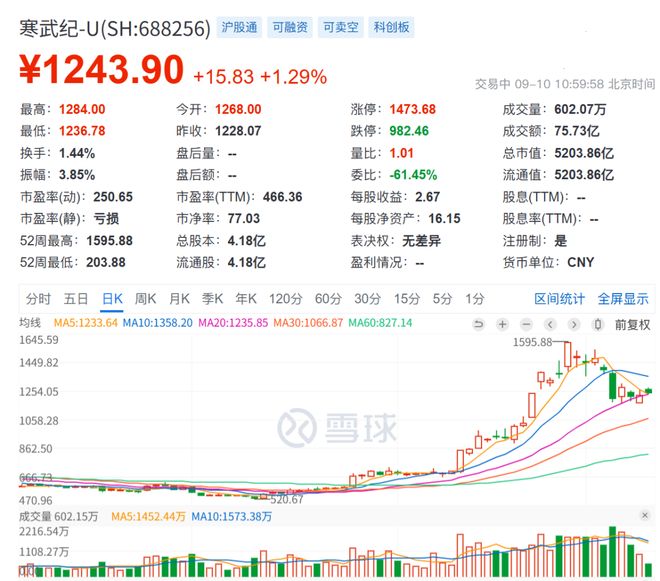Screen dimensions: 660x581
Task: Click 最高 value 1284.00
Action: coord(82,109)
